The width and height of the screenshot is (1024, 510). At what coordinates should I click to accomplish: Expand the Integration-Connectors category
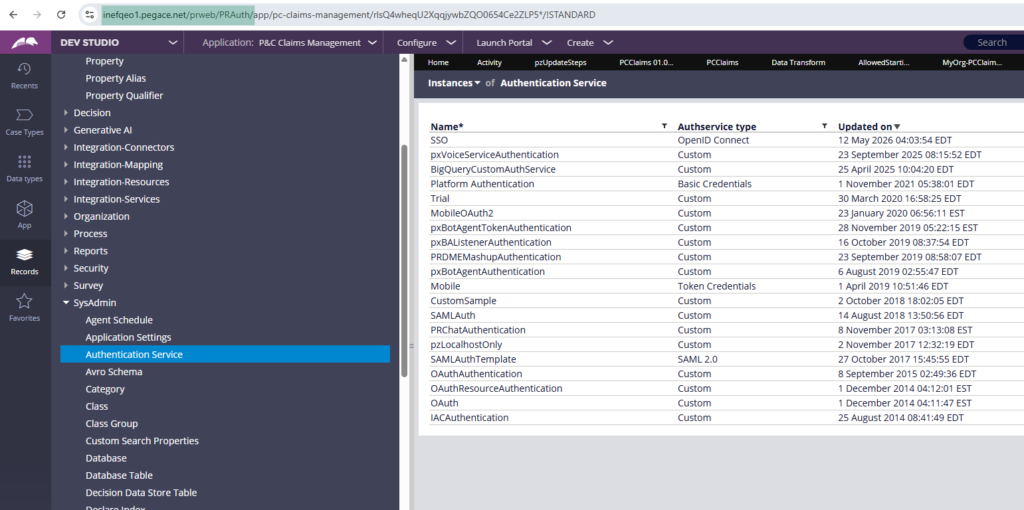coord(66,148)
